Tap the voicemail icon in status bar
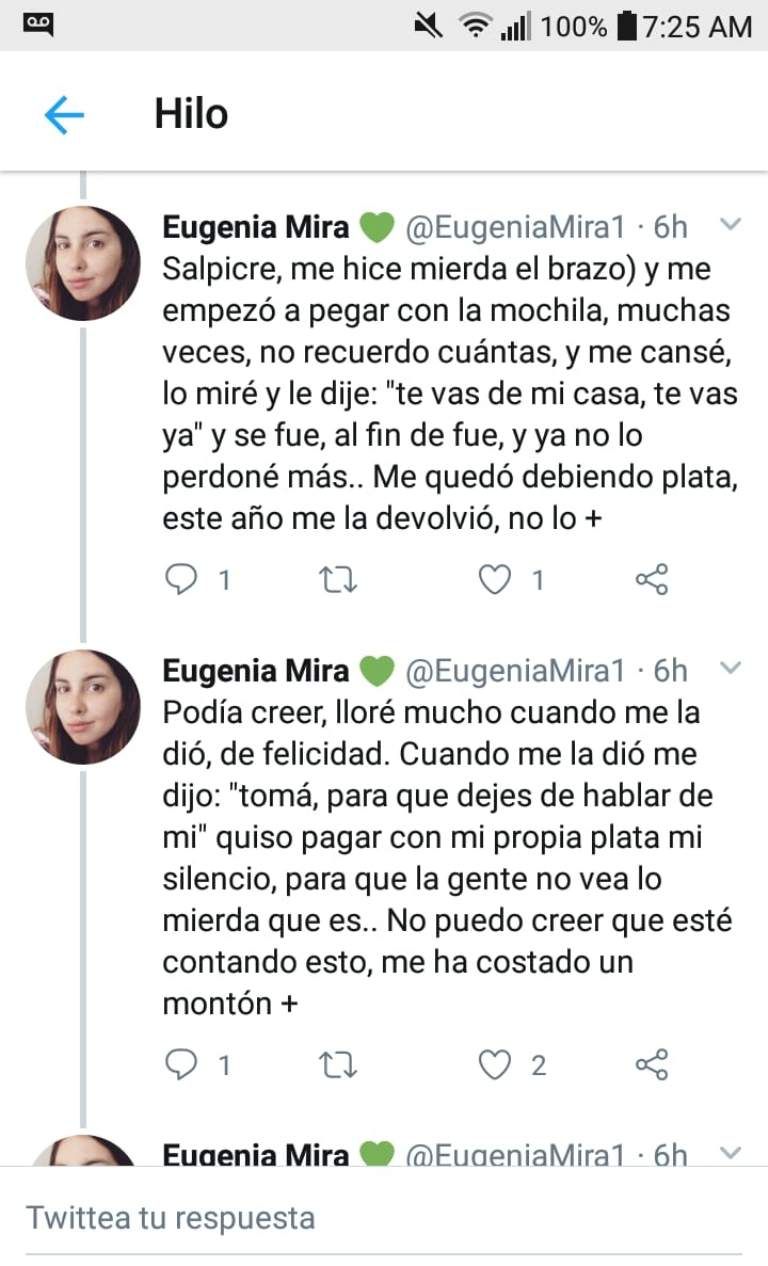The image size is (768, 1266). (x=39, y=24)
